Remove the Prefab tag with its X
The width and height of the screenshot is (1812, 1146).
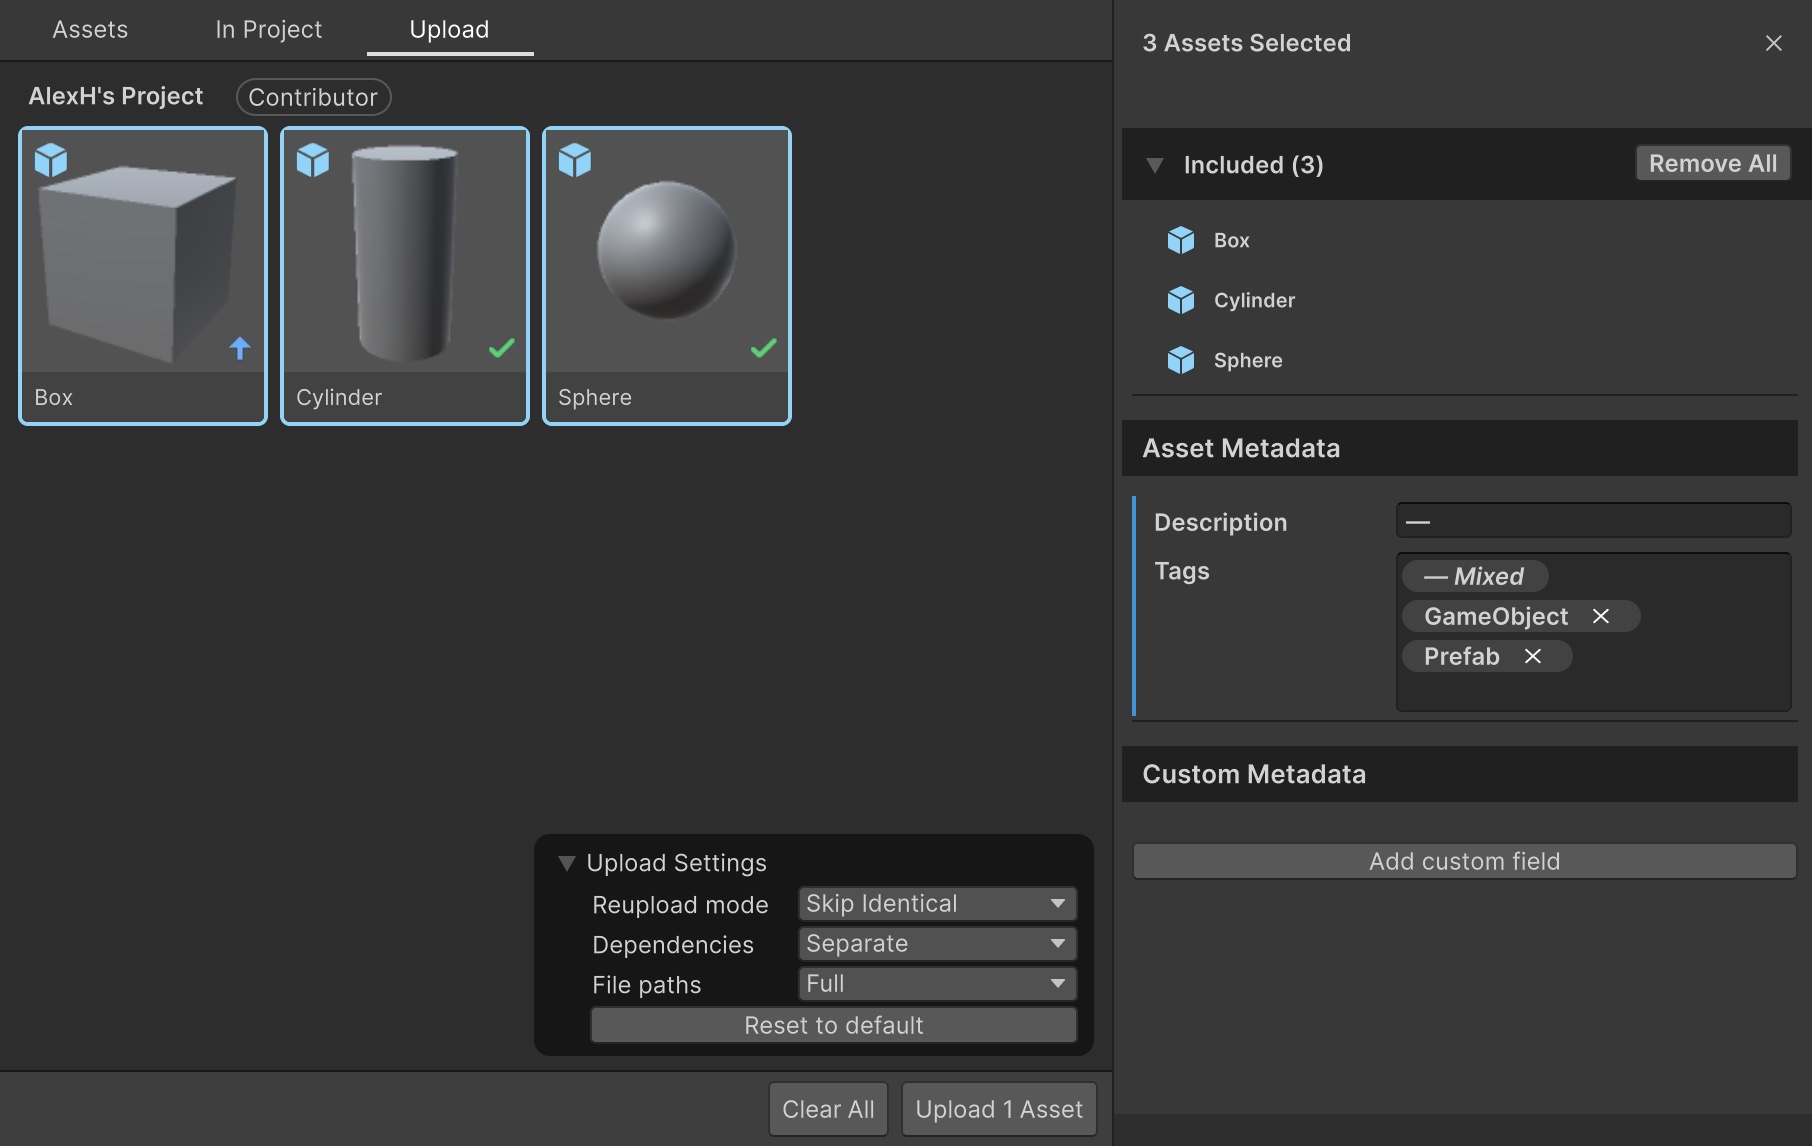(1533, 656)
